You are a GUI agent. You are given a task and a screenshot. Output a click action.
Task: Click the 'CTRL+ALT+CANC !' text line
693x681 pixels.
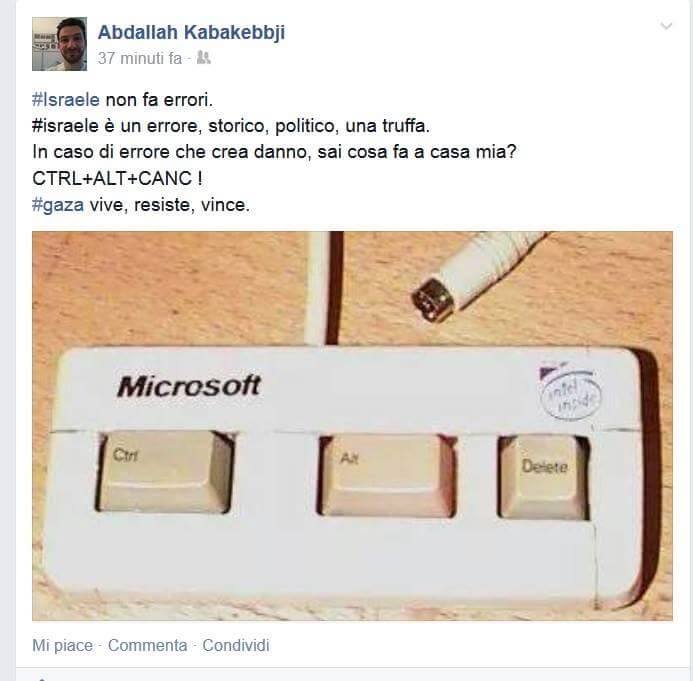[118, 179]
